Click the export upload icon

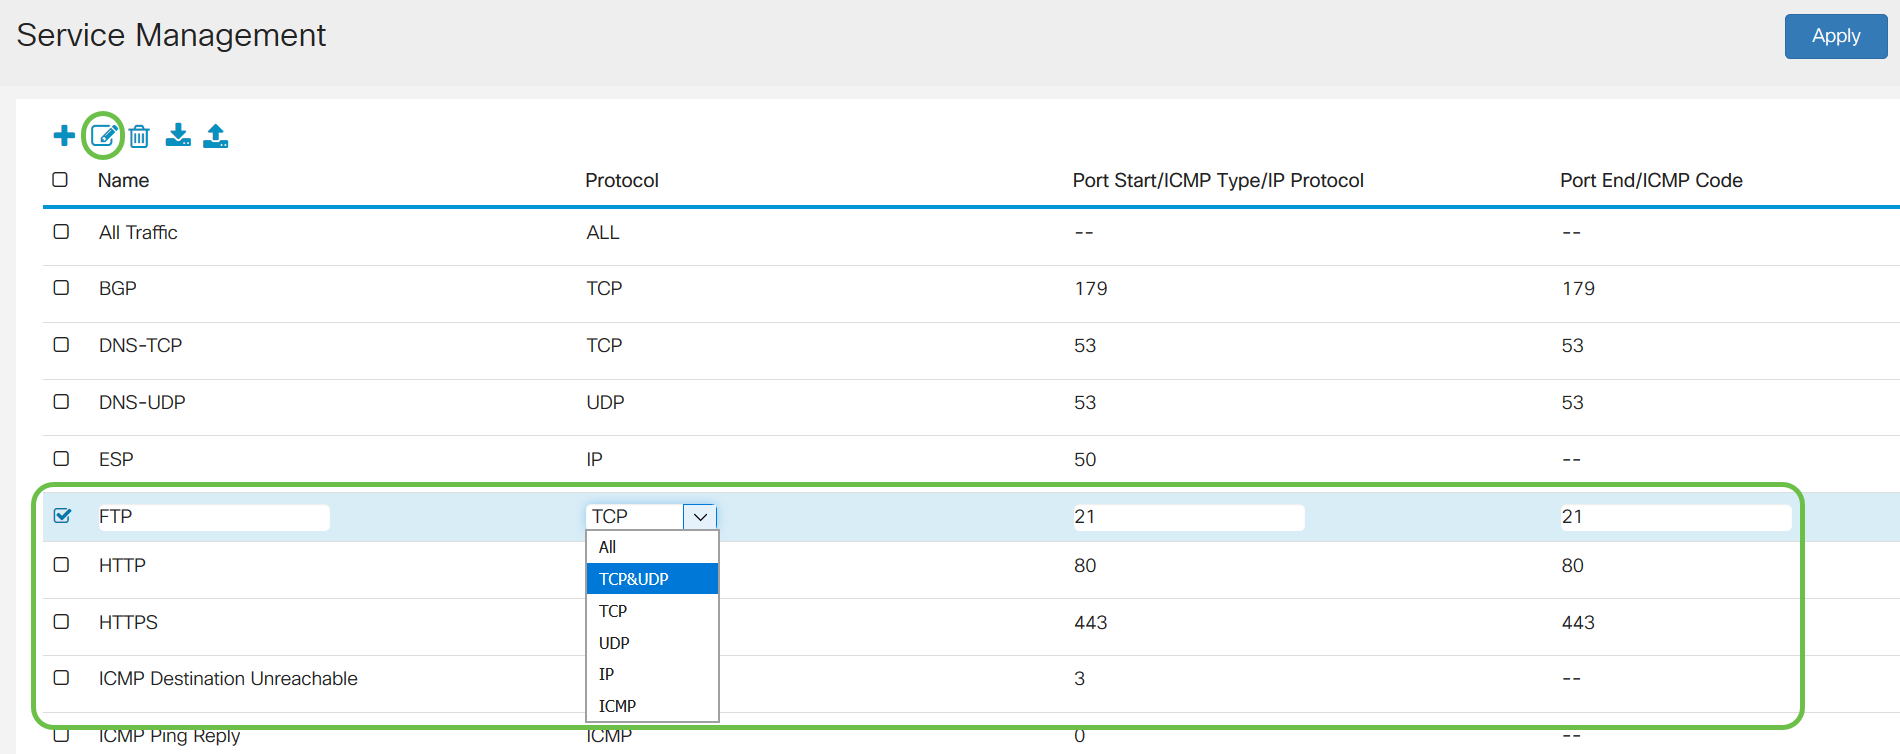(x=215, y=135)
